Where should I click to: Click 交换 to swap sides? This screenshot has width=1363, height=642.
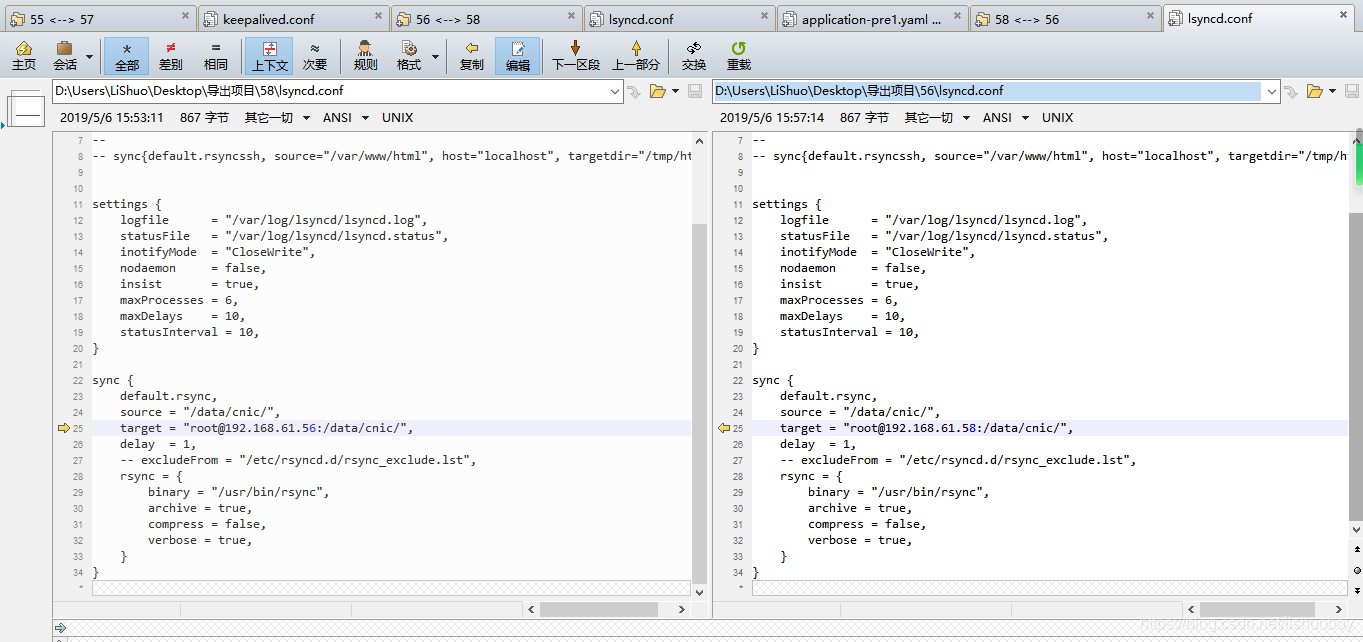[694, 56]
